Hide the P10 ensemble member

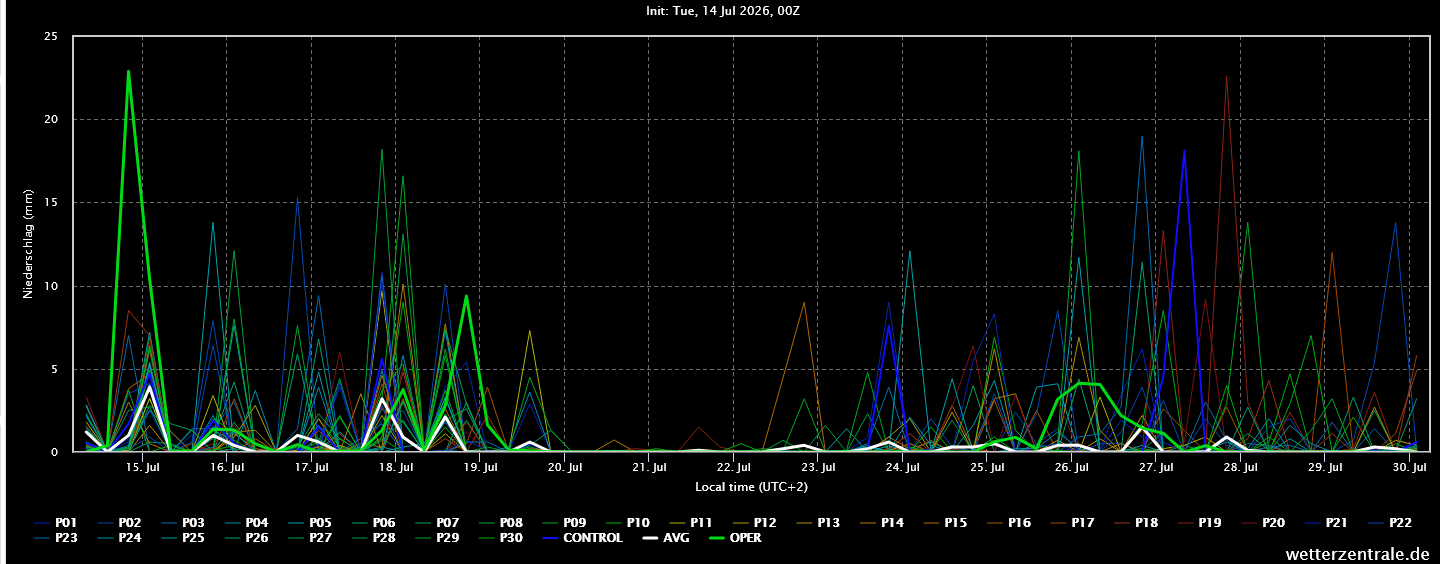tap(628, 522)
